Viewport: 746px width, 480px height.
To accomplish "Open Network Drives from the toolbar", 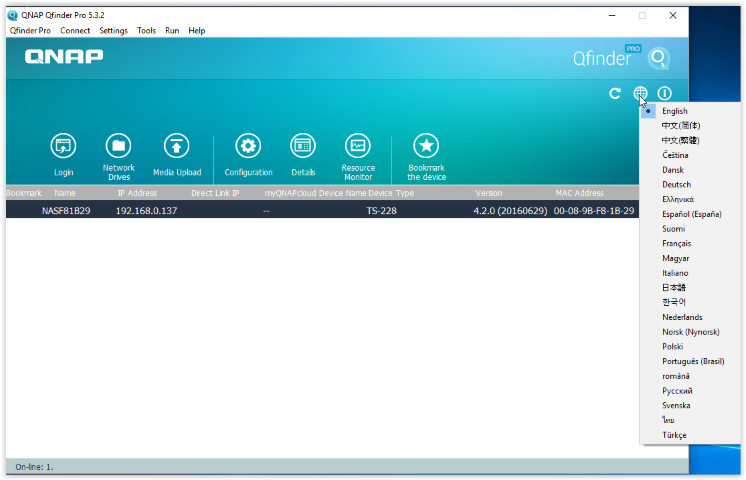I will coord(119,146).
